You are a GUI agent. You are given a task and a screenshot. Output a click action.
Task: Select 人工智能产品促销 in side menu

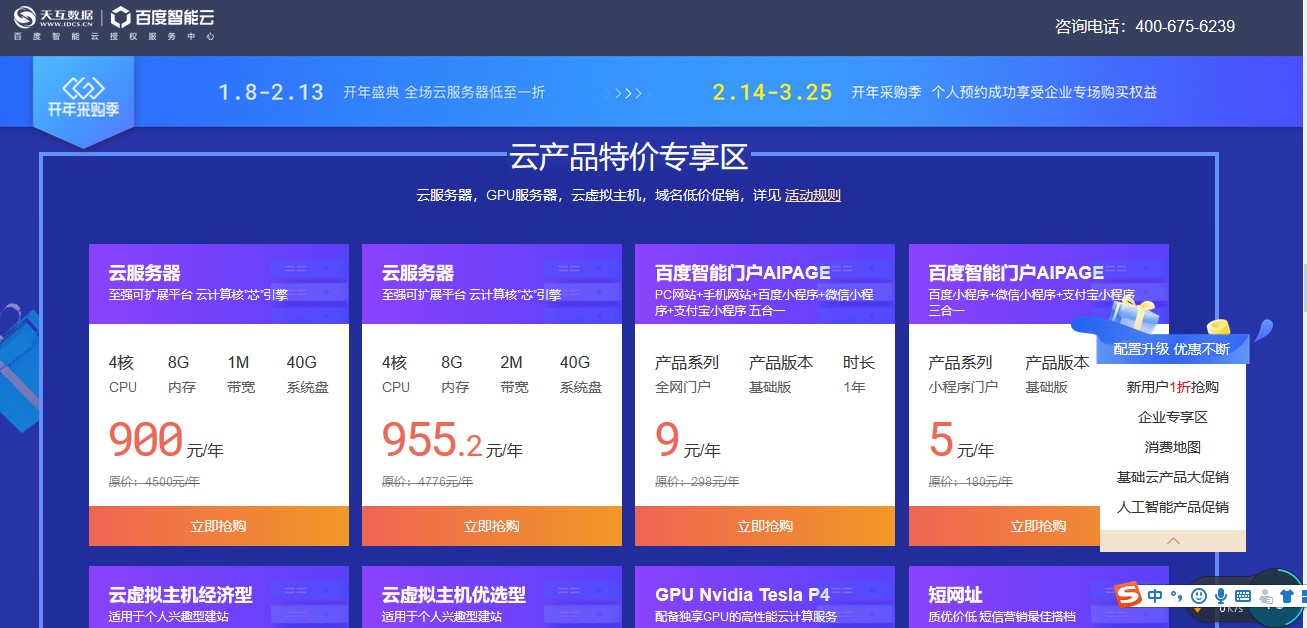tap(1173, 507)
